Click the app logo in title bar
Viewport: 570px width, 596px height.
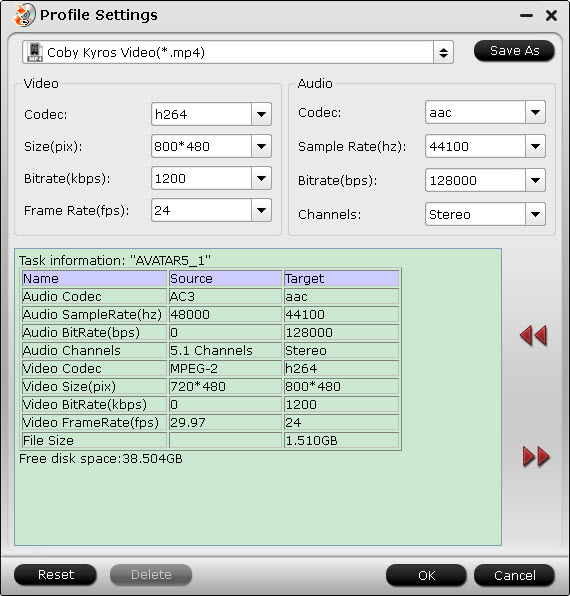point(24,15)
